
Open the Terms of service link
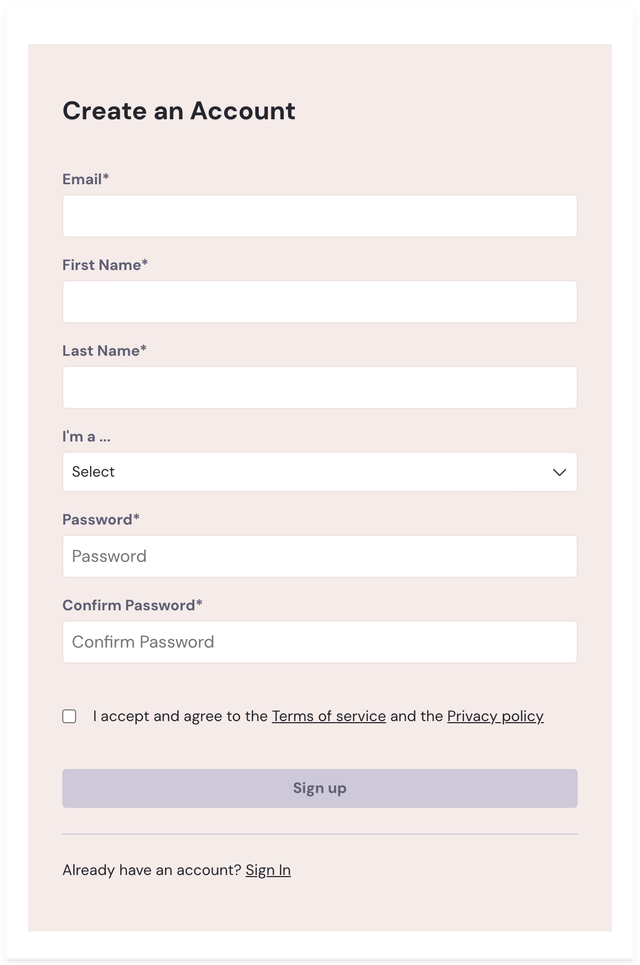[x=329, y=716]
